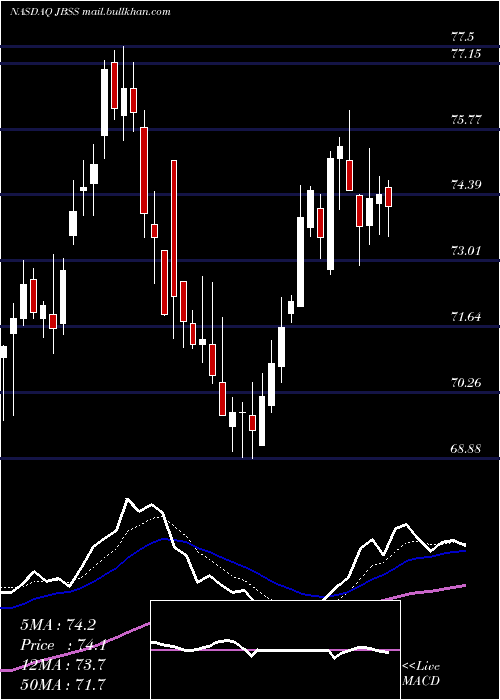
Task: Click inside the MACD inset chart
Action: pos(275,650)
